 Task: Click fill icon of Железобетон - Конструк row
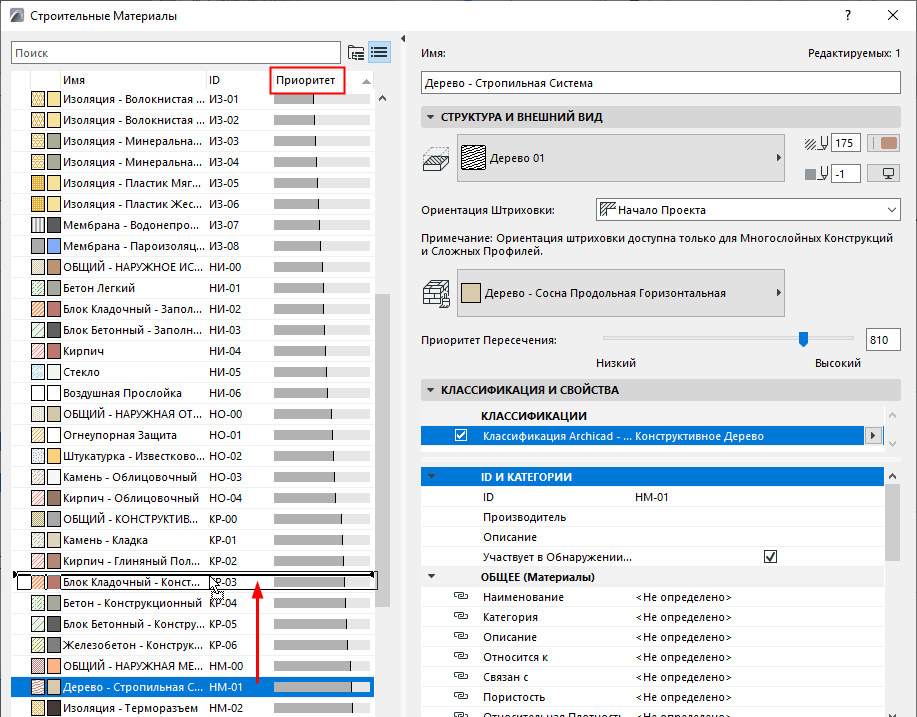tap(38, 645)
